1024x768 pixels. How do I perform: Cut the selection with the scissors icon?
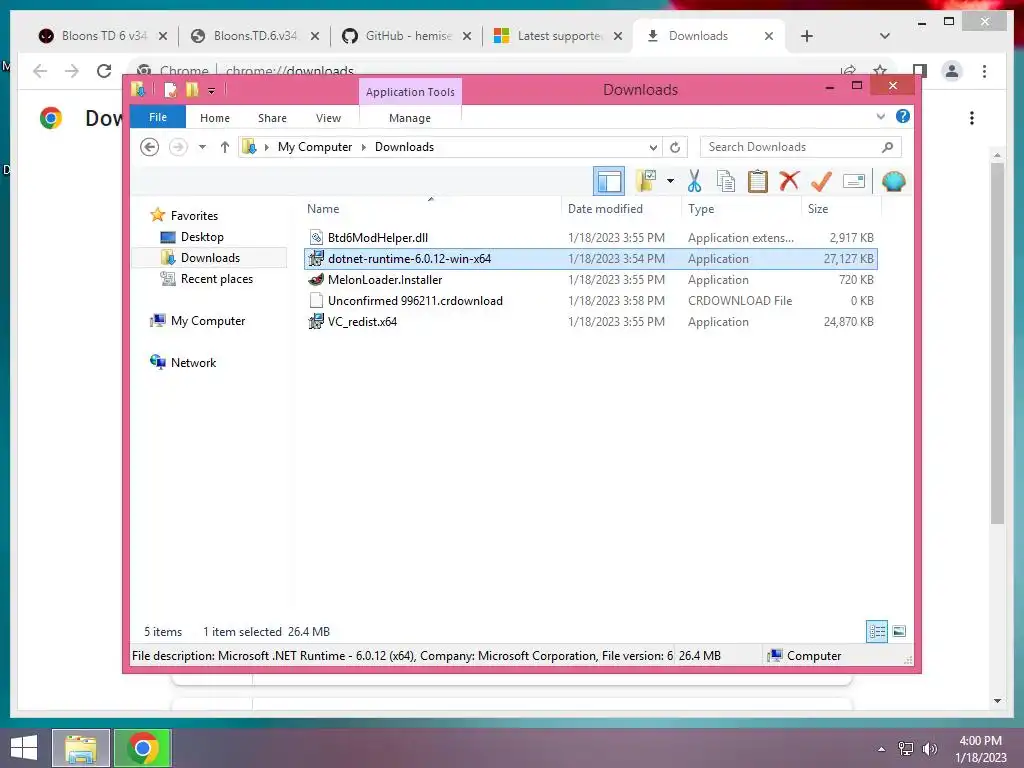694,181
